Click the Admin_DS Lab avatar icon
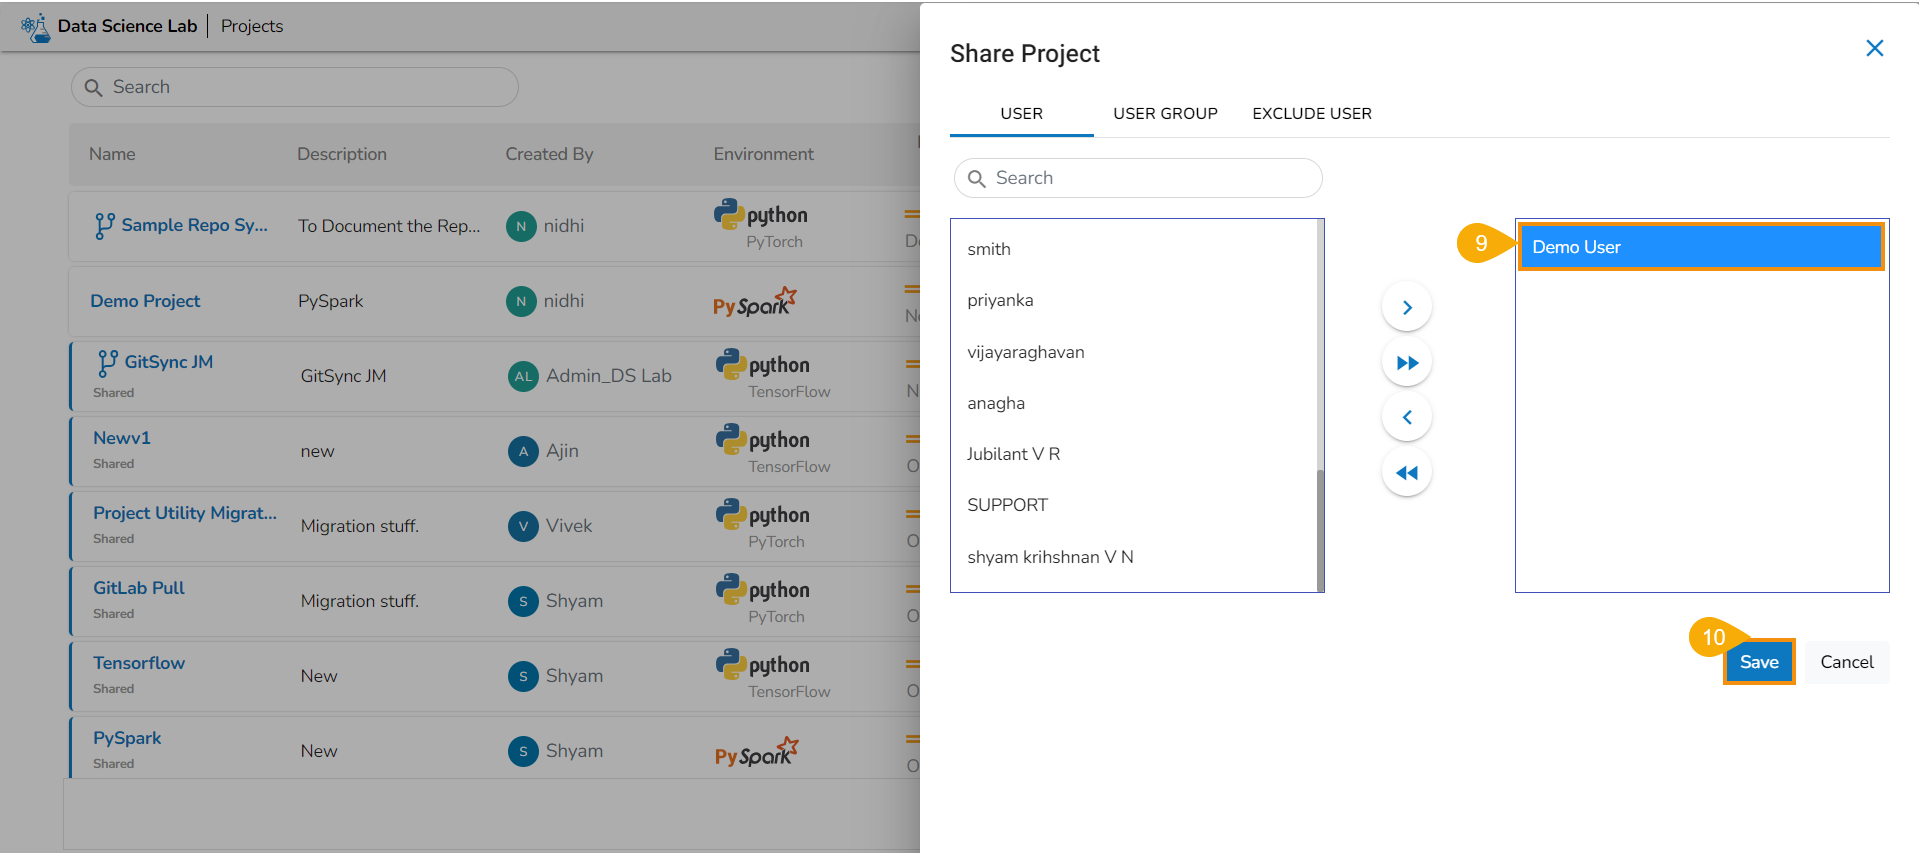Viewport: 1919px width, 853px height. click(x=523, y=376)
